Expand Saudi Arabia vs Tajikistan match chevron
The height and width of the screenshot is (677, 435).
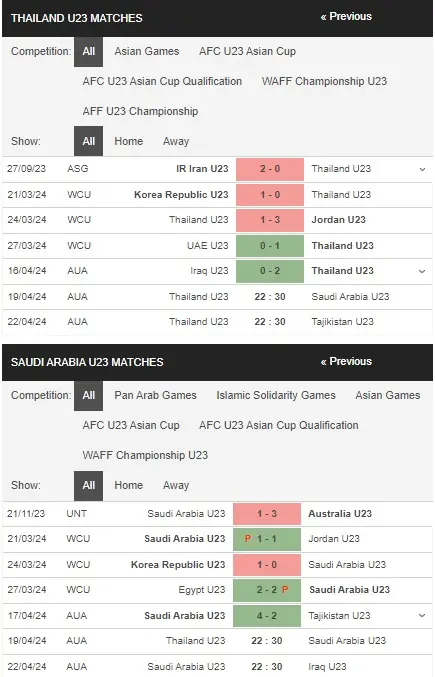422,615
